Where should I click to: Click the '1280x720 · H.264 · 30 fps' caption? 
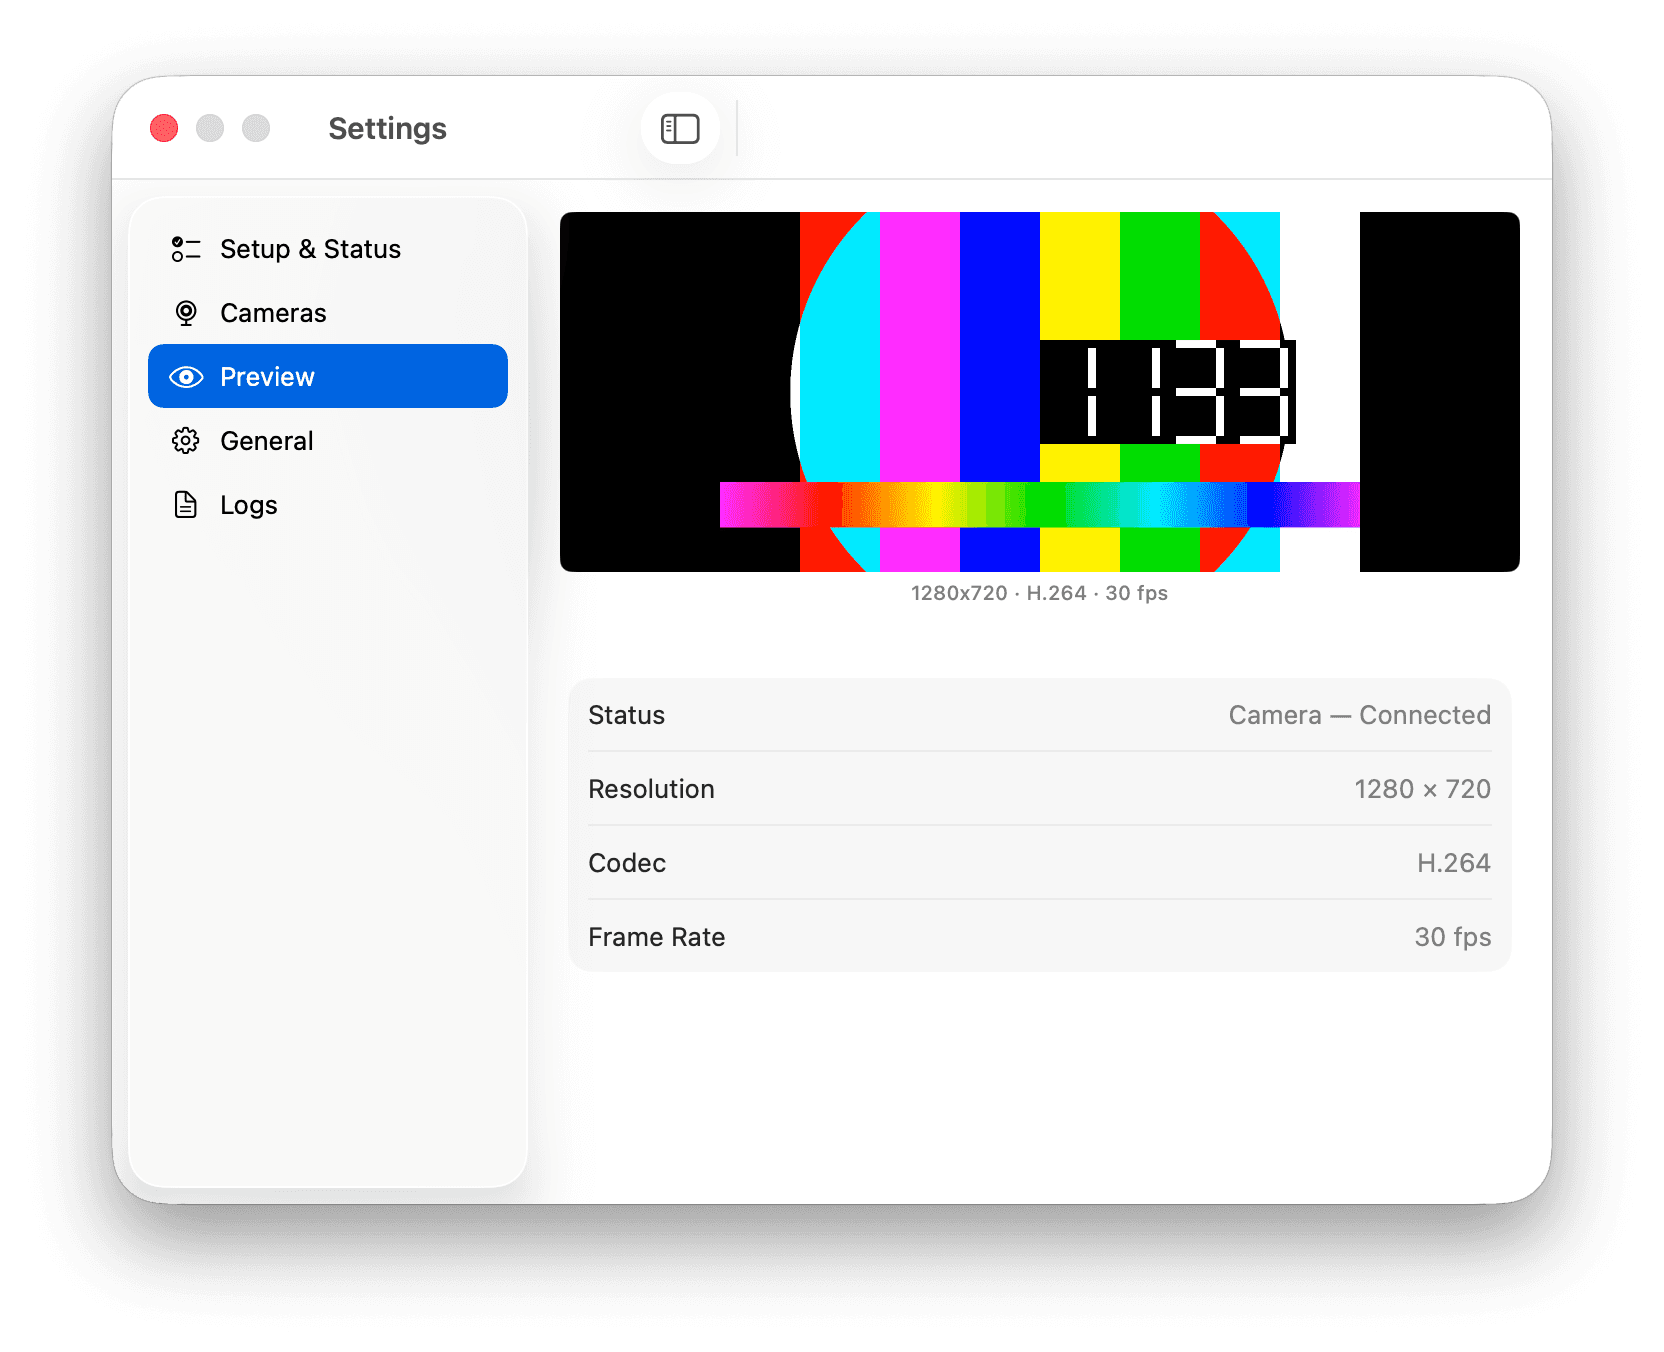point(1040,593)
